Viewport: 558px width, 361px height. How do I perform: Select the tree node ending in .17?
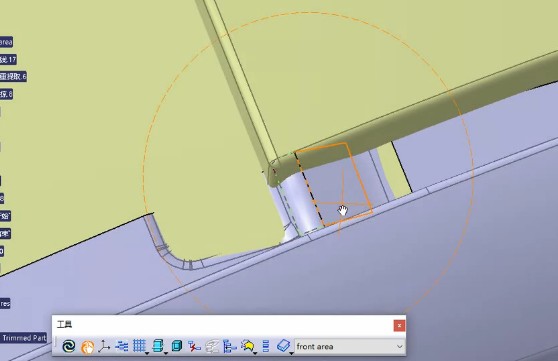click(x=8, y=59)
